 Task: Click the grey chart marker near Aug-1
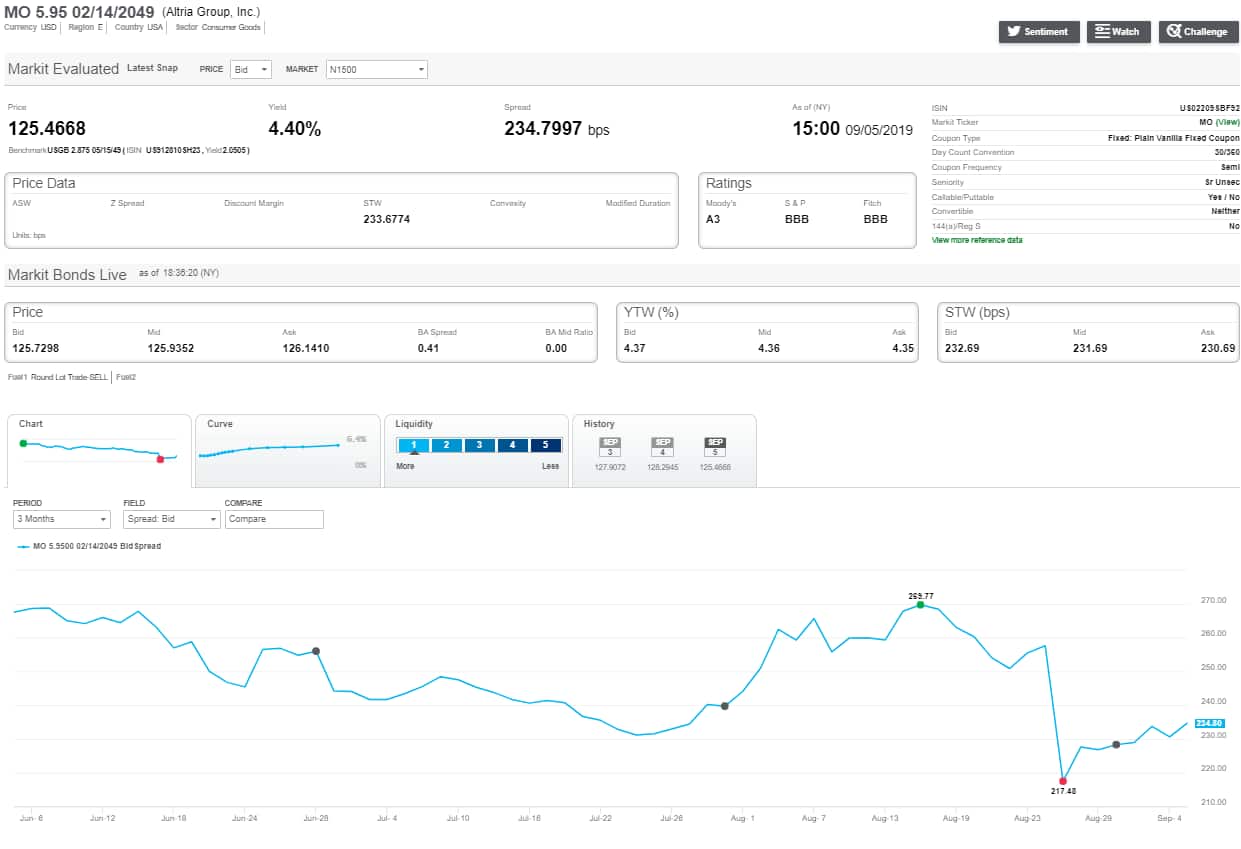[x=725, y=706]
